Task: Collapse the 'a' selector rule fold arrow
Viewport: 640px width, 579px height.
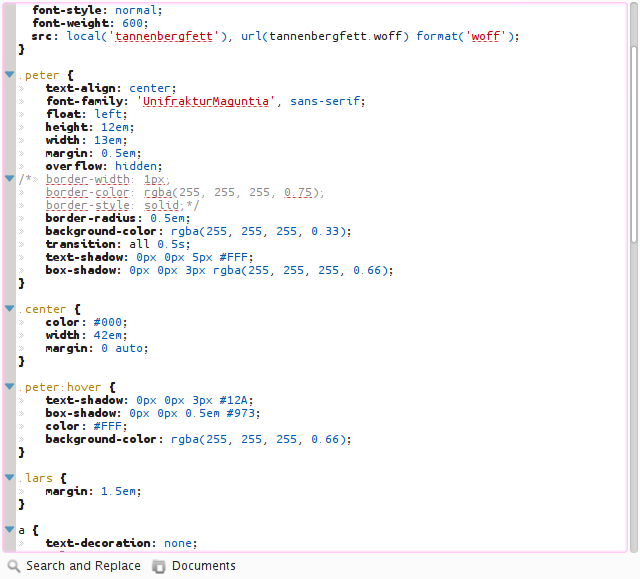Action: click(10, 530)
